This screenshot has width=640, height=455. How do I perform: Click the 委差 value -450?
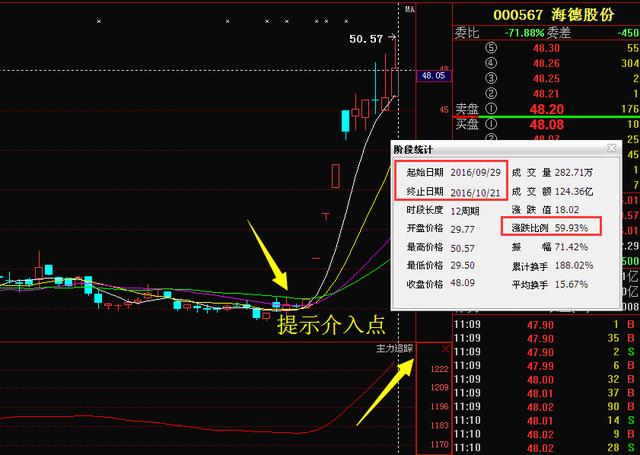(x=629, y=33)
